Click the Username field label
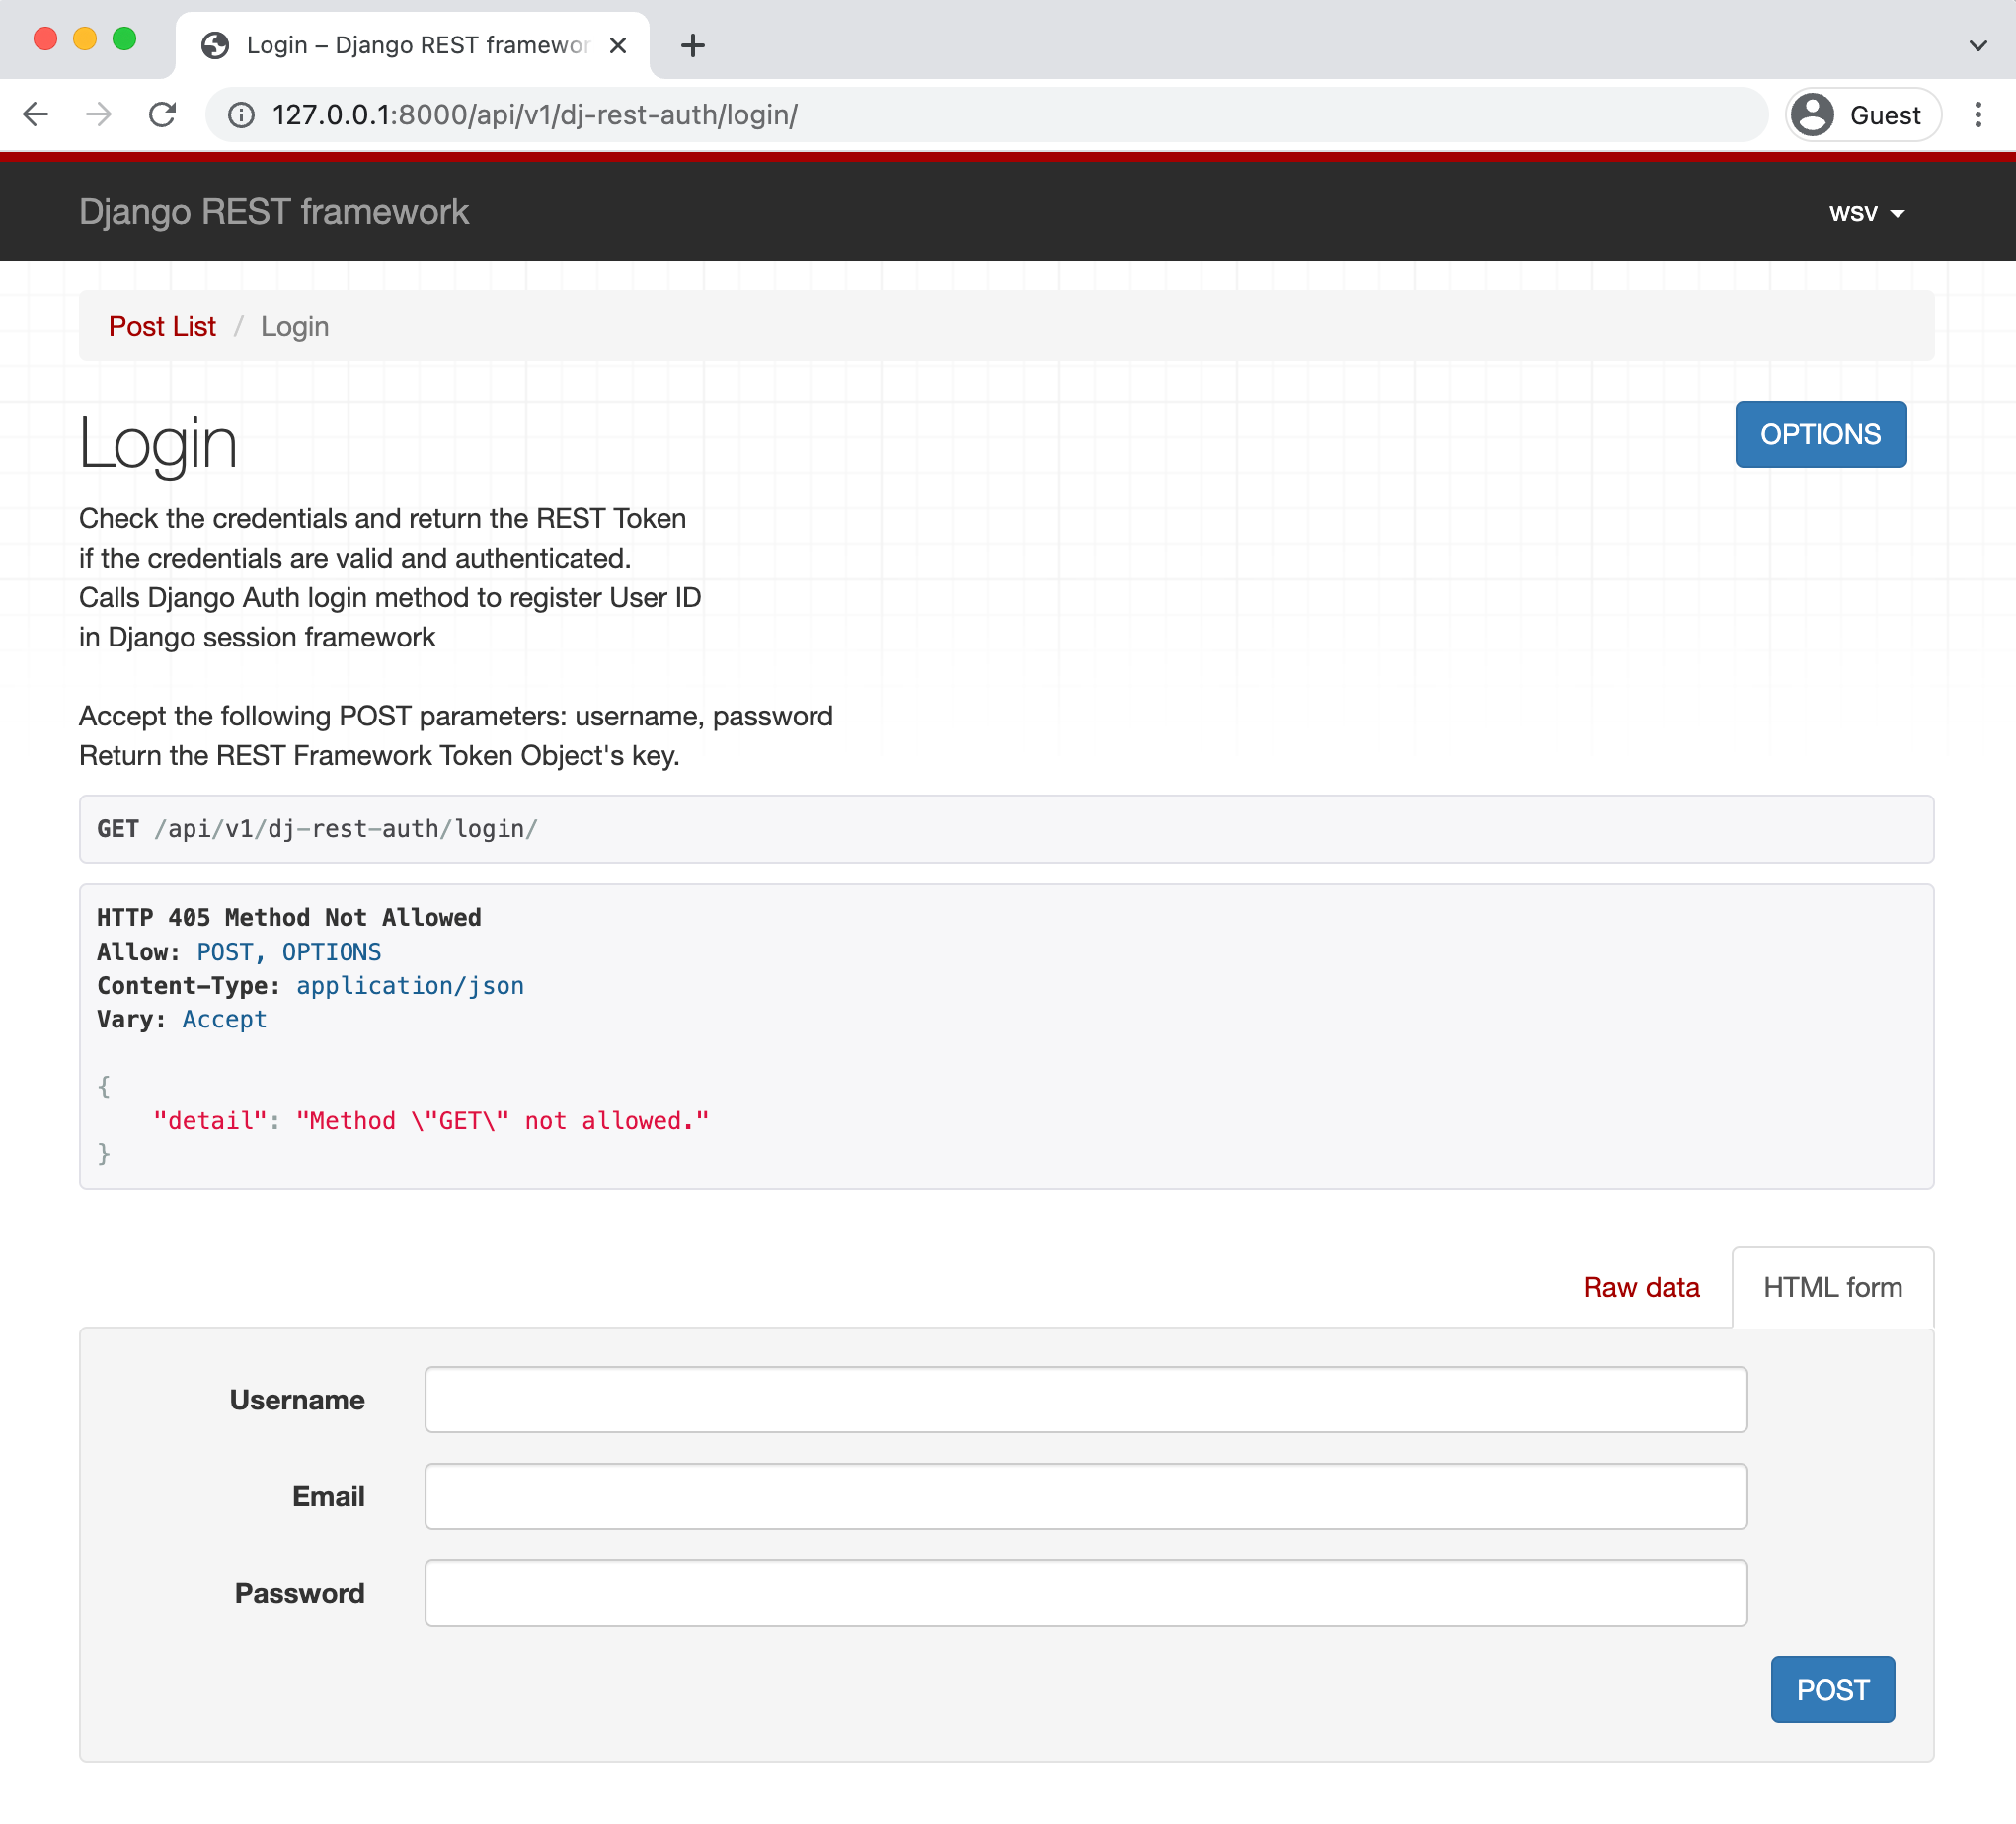The height and width of the screenshot is (1824, 2016). tap(297, 1399)
